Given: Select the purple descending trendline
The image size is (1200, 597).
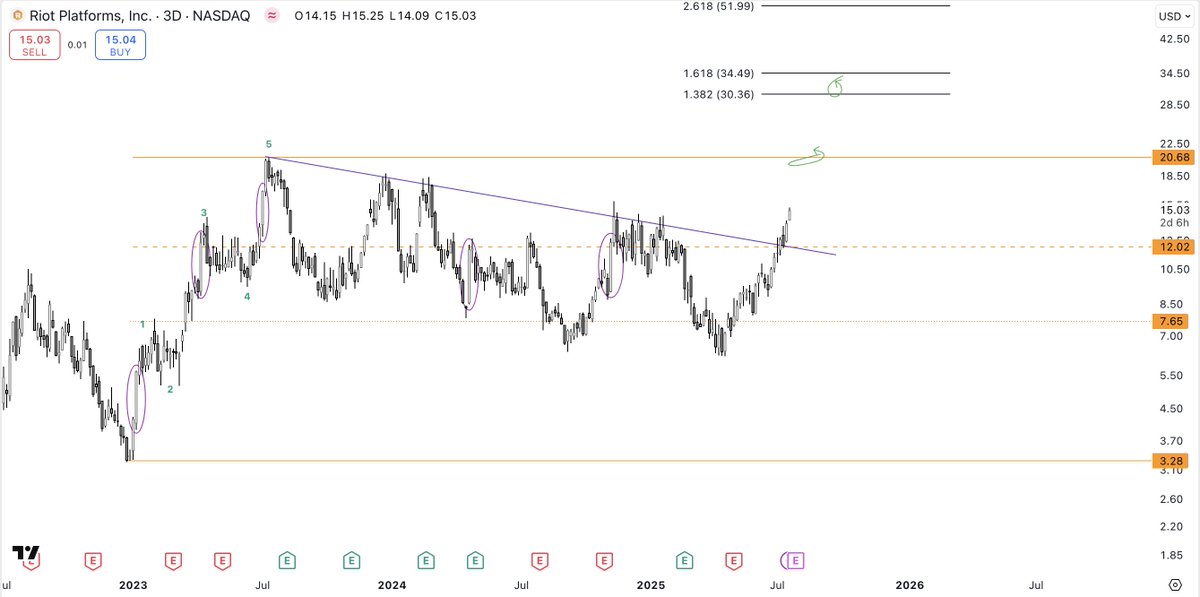Looking at the screenshot, I should click(550, 206).
